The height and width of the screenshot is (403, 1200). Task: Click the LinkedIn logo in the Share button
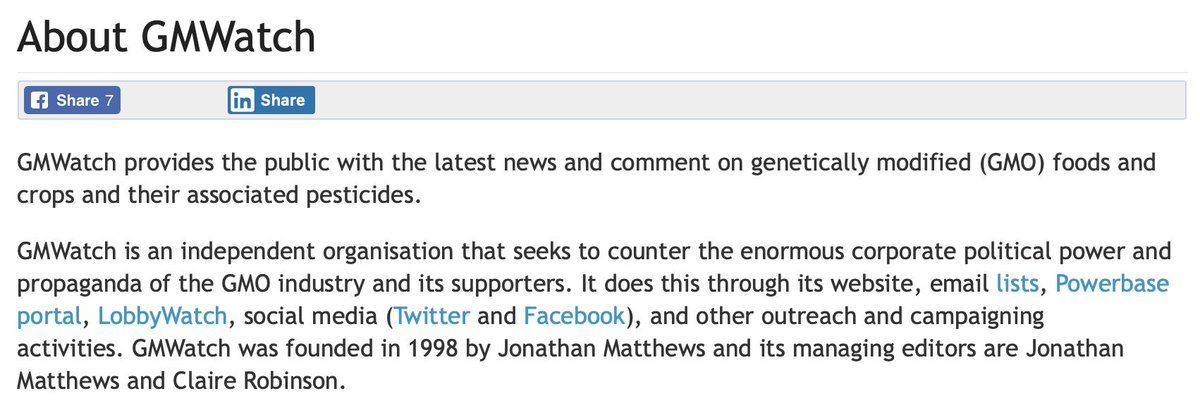pos(242,100)
